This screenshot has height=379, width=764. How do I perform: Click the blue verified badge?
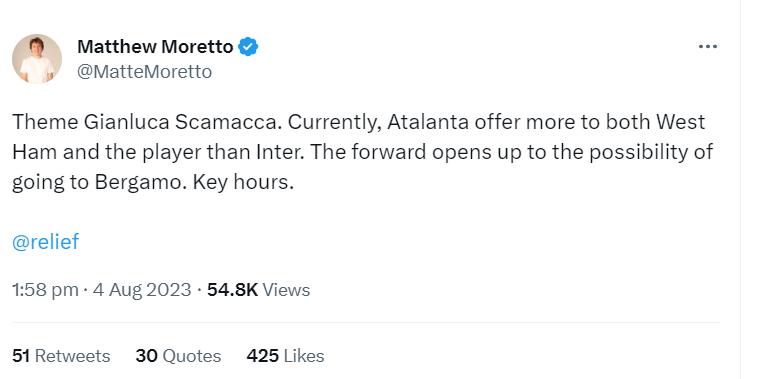[x=248, y=47]
